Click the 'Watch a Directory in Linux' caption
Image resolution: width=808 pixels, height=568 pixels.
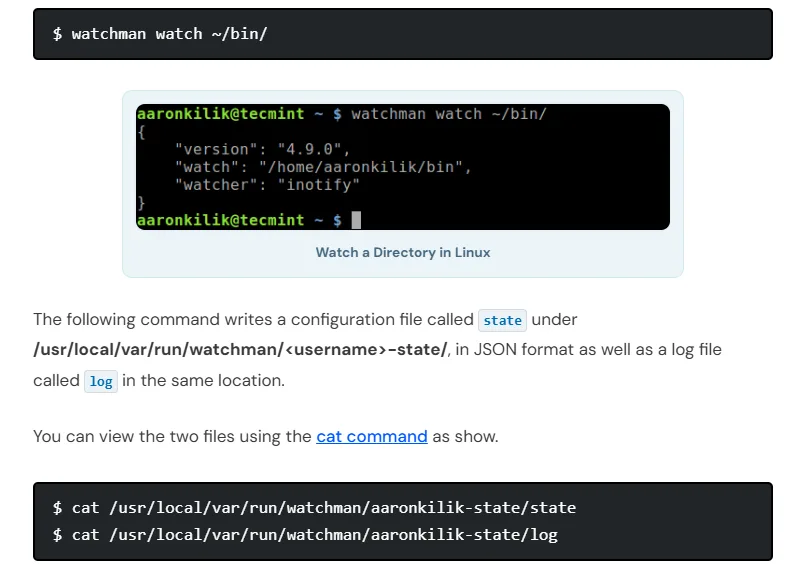pyautogui.click(x=403, y=253)
